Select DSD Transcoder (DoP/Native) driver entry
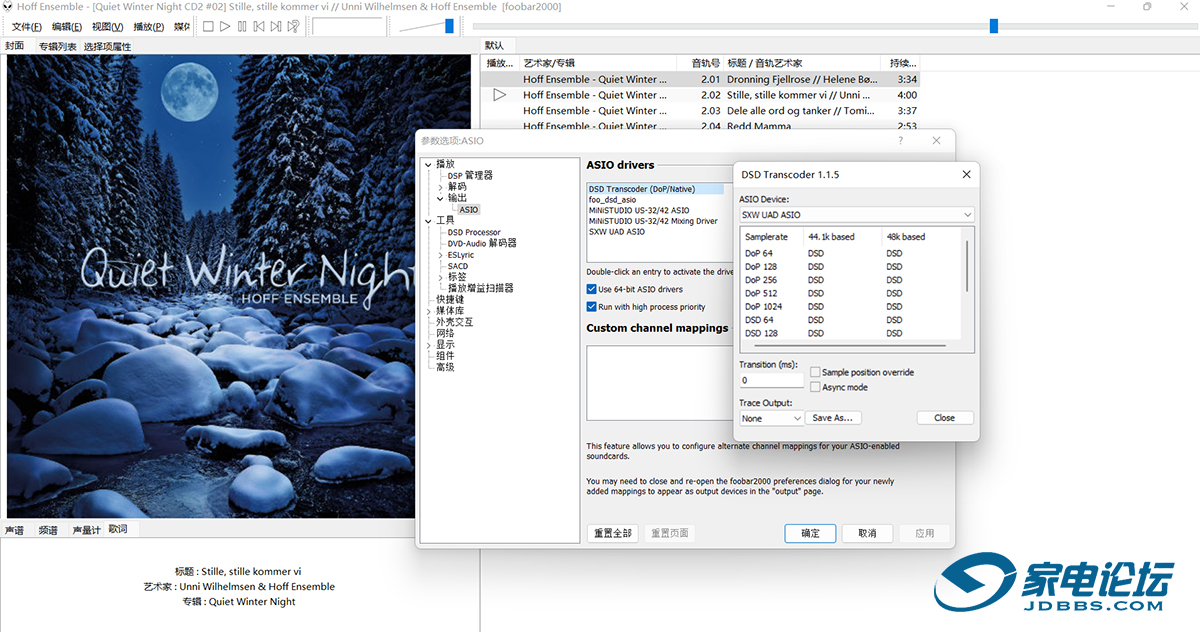1200x632 pixels. click(x=655, y=189)
